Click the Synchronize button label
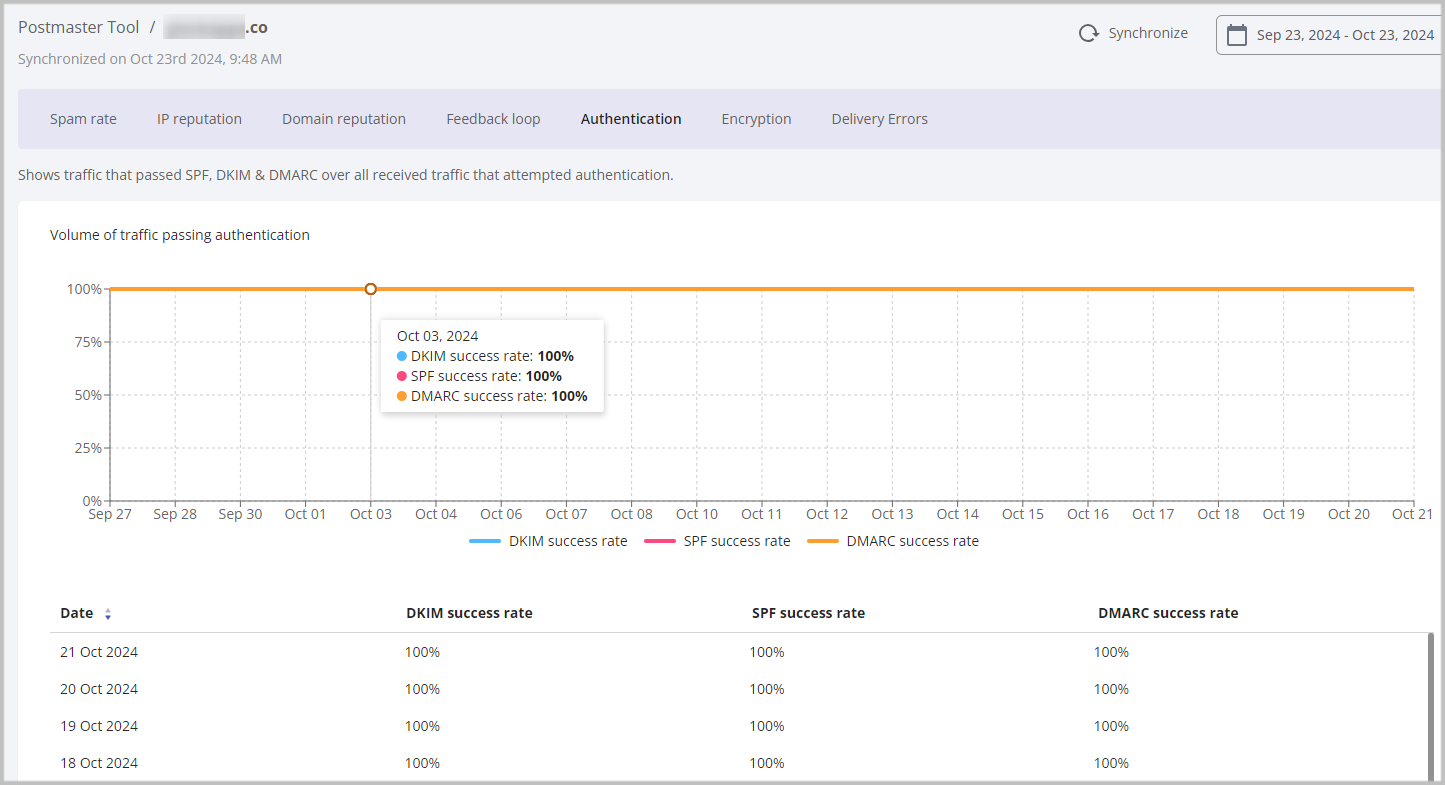This screenshot has width=1445, height=785. pos(1148,33)
